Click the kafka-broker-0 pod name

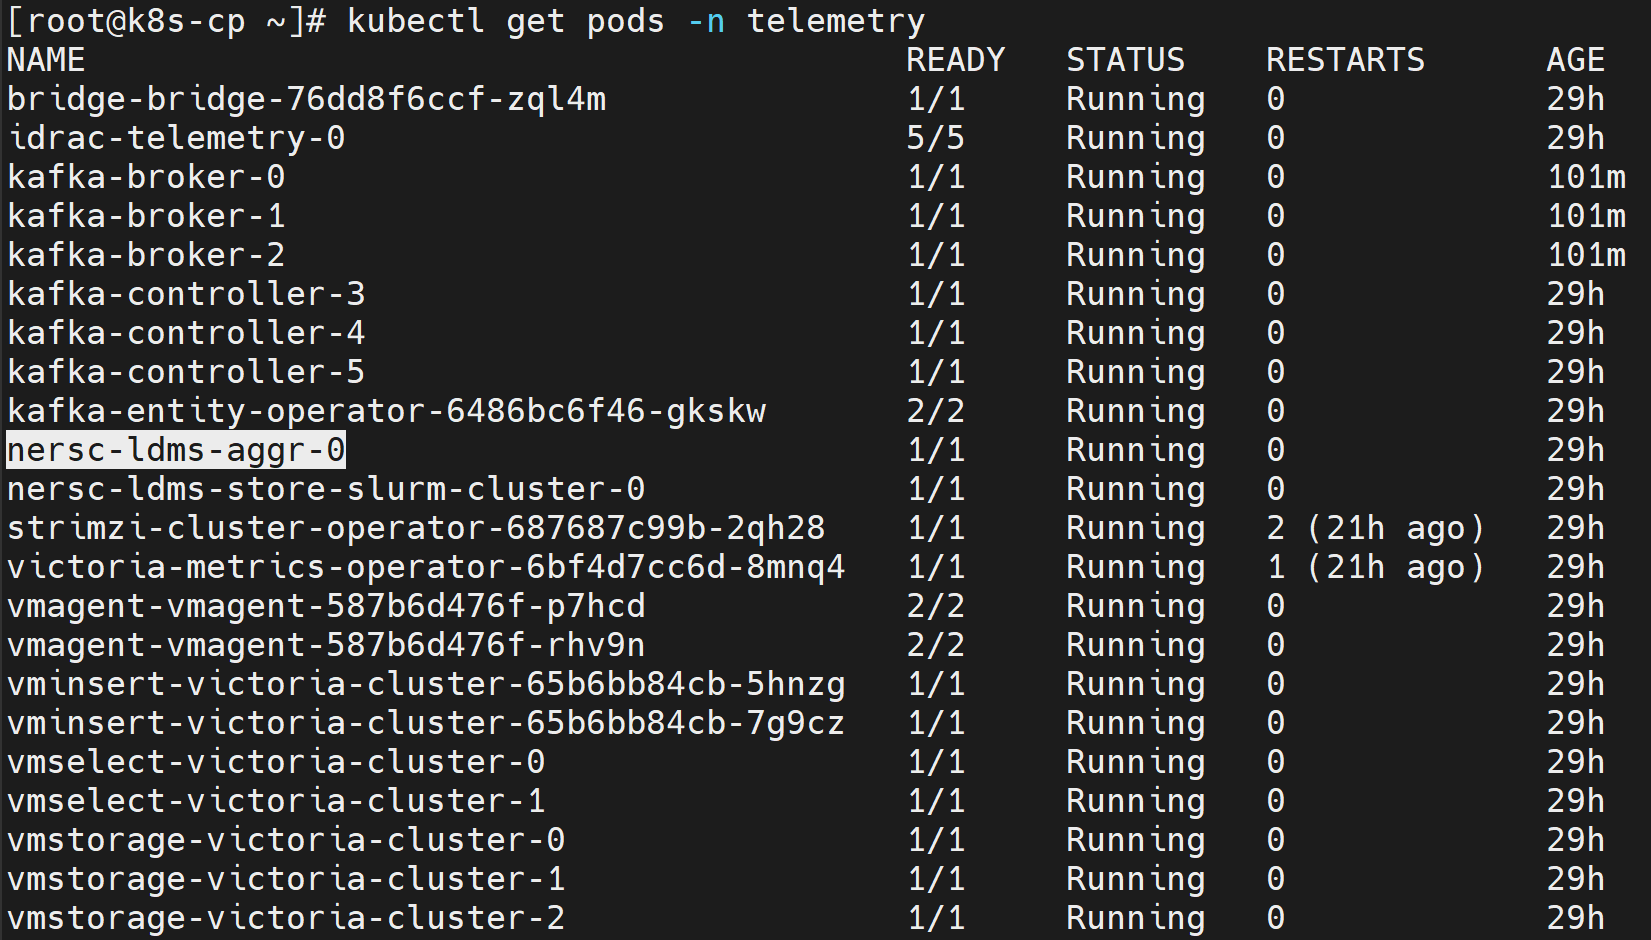[x=146, y=177]
